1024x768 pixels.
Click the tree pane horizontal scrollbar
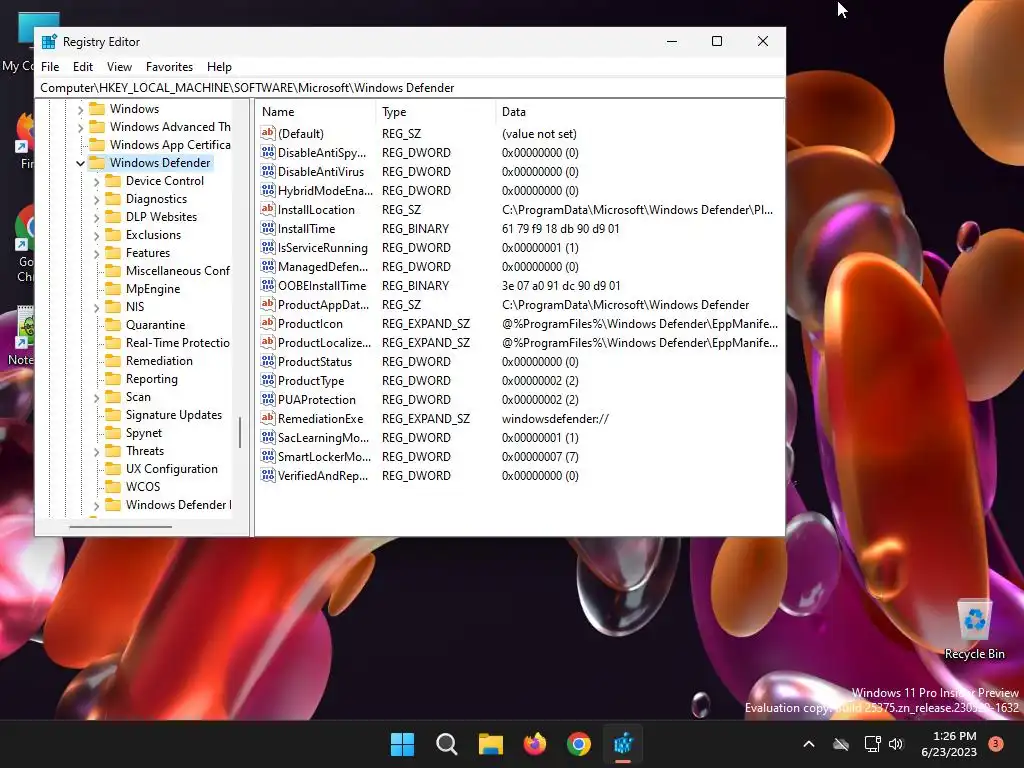click(x=121, y=526)
